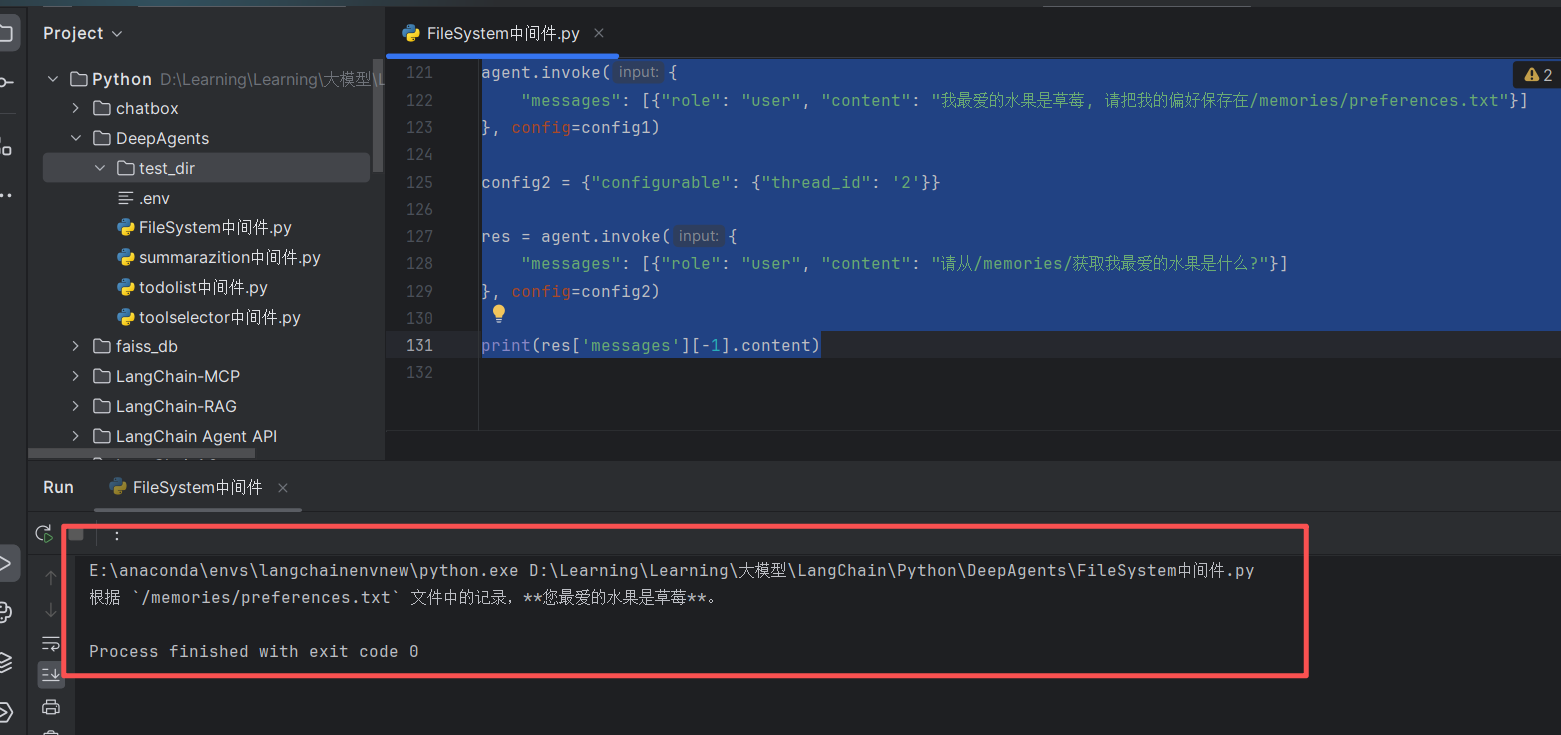Close the FileSystem中间件.py editor tab

point(599,33)
